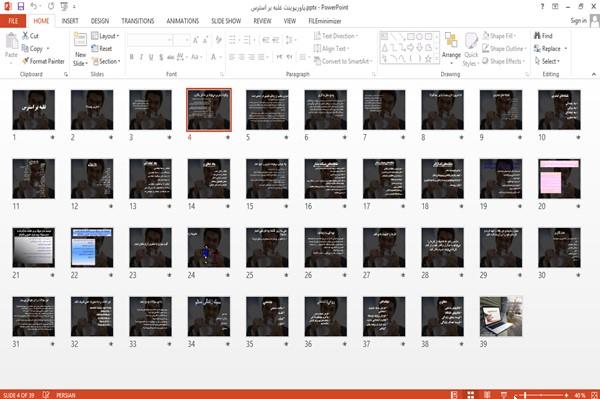
Task: Open the Copy dropdown arrow
Action: point(48,49)
